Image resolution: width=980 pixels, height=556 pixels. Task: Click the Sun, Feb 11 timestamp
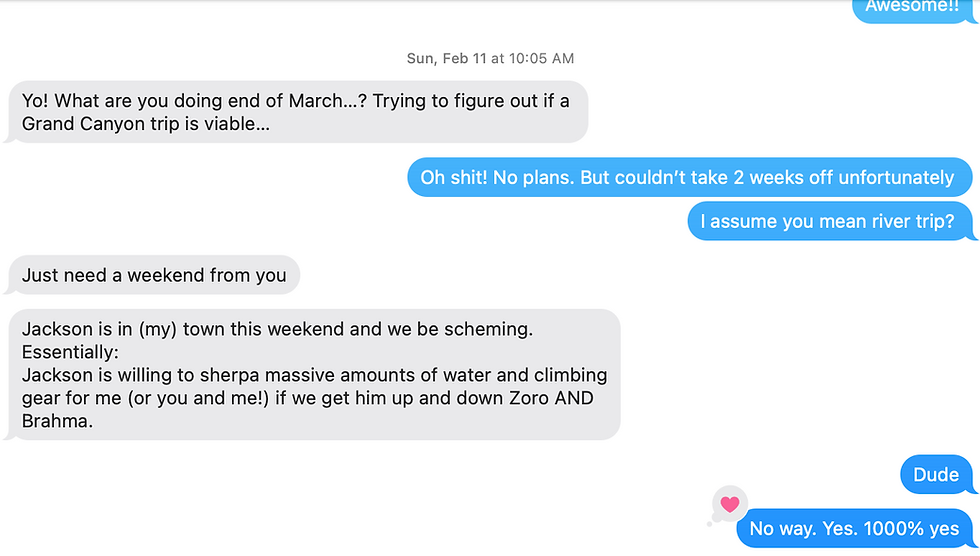[x=490, y=58]
